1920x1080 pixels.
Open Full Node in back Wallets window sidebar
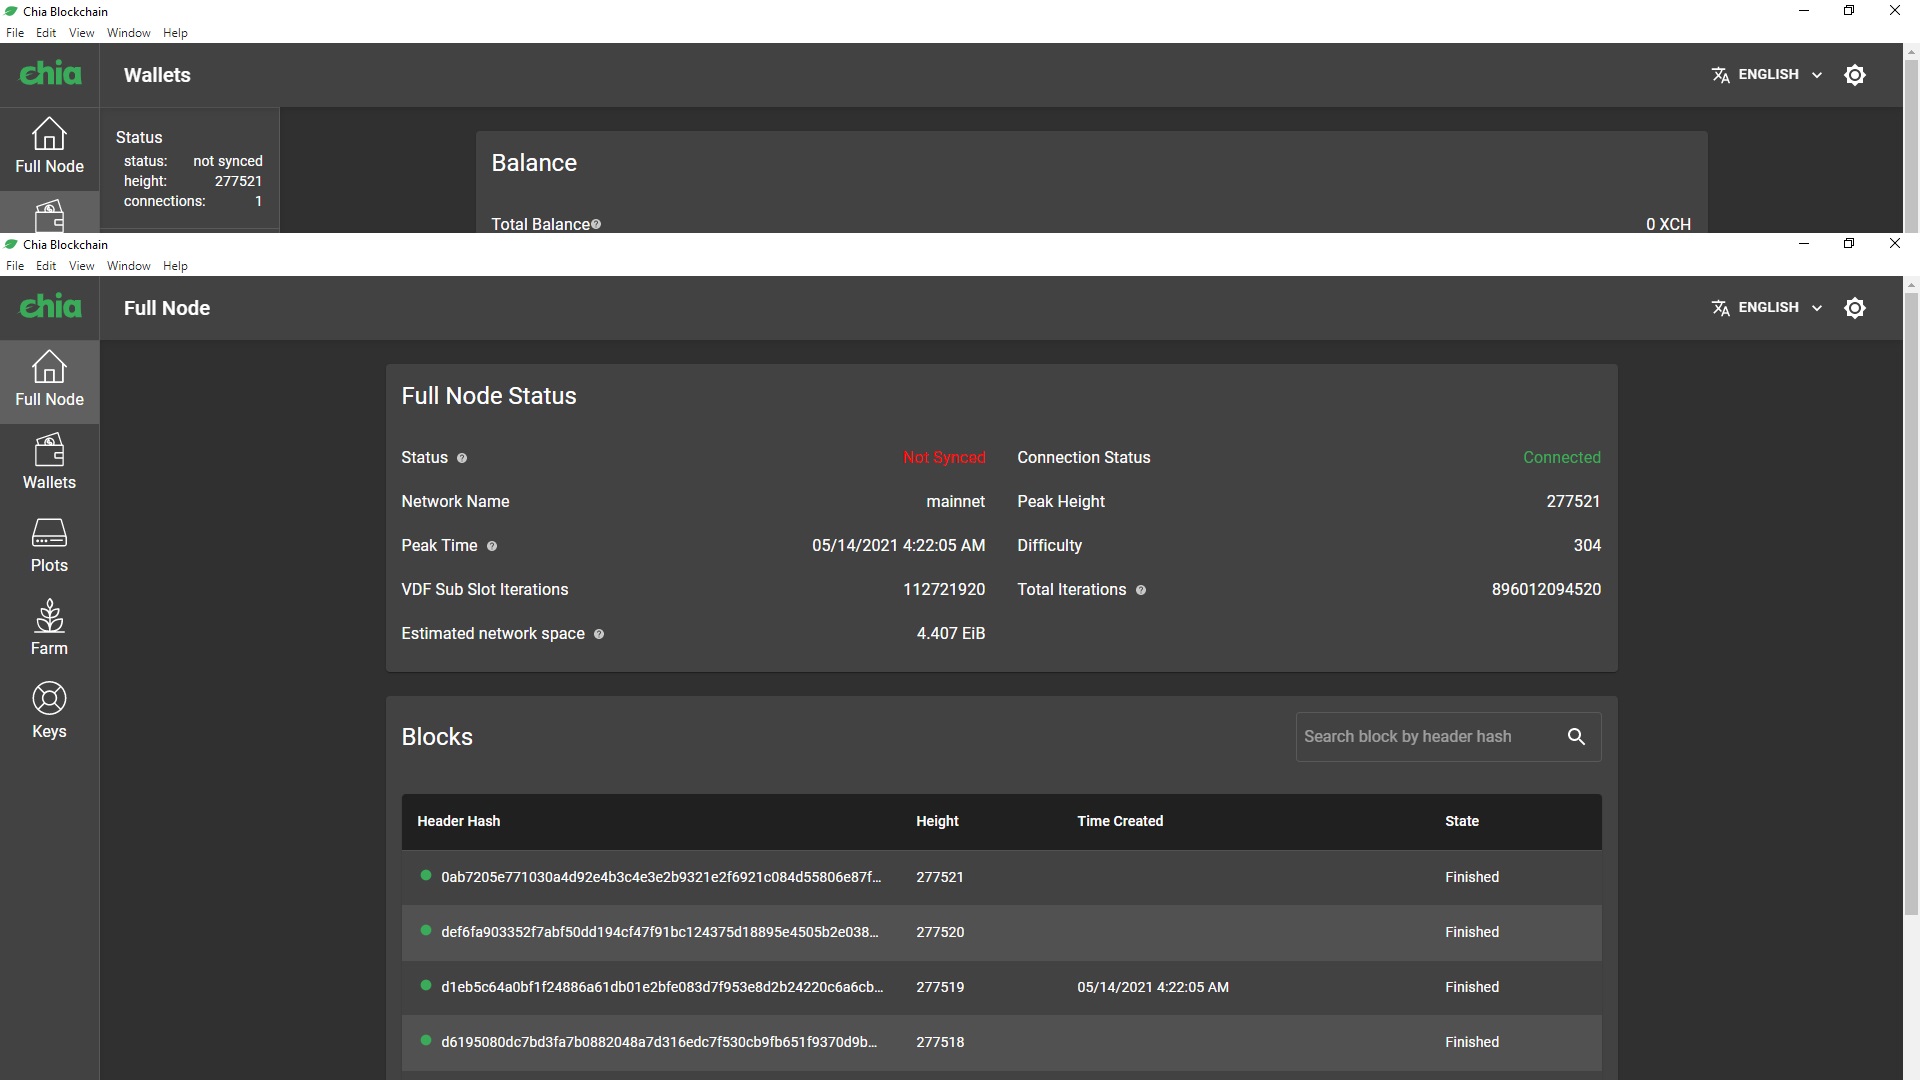[49, 148]
